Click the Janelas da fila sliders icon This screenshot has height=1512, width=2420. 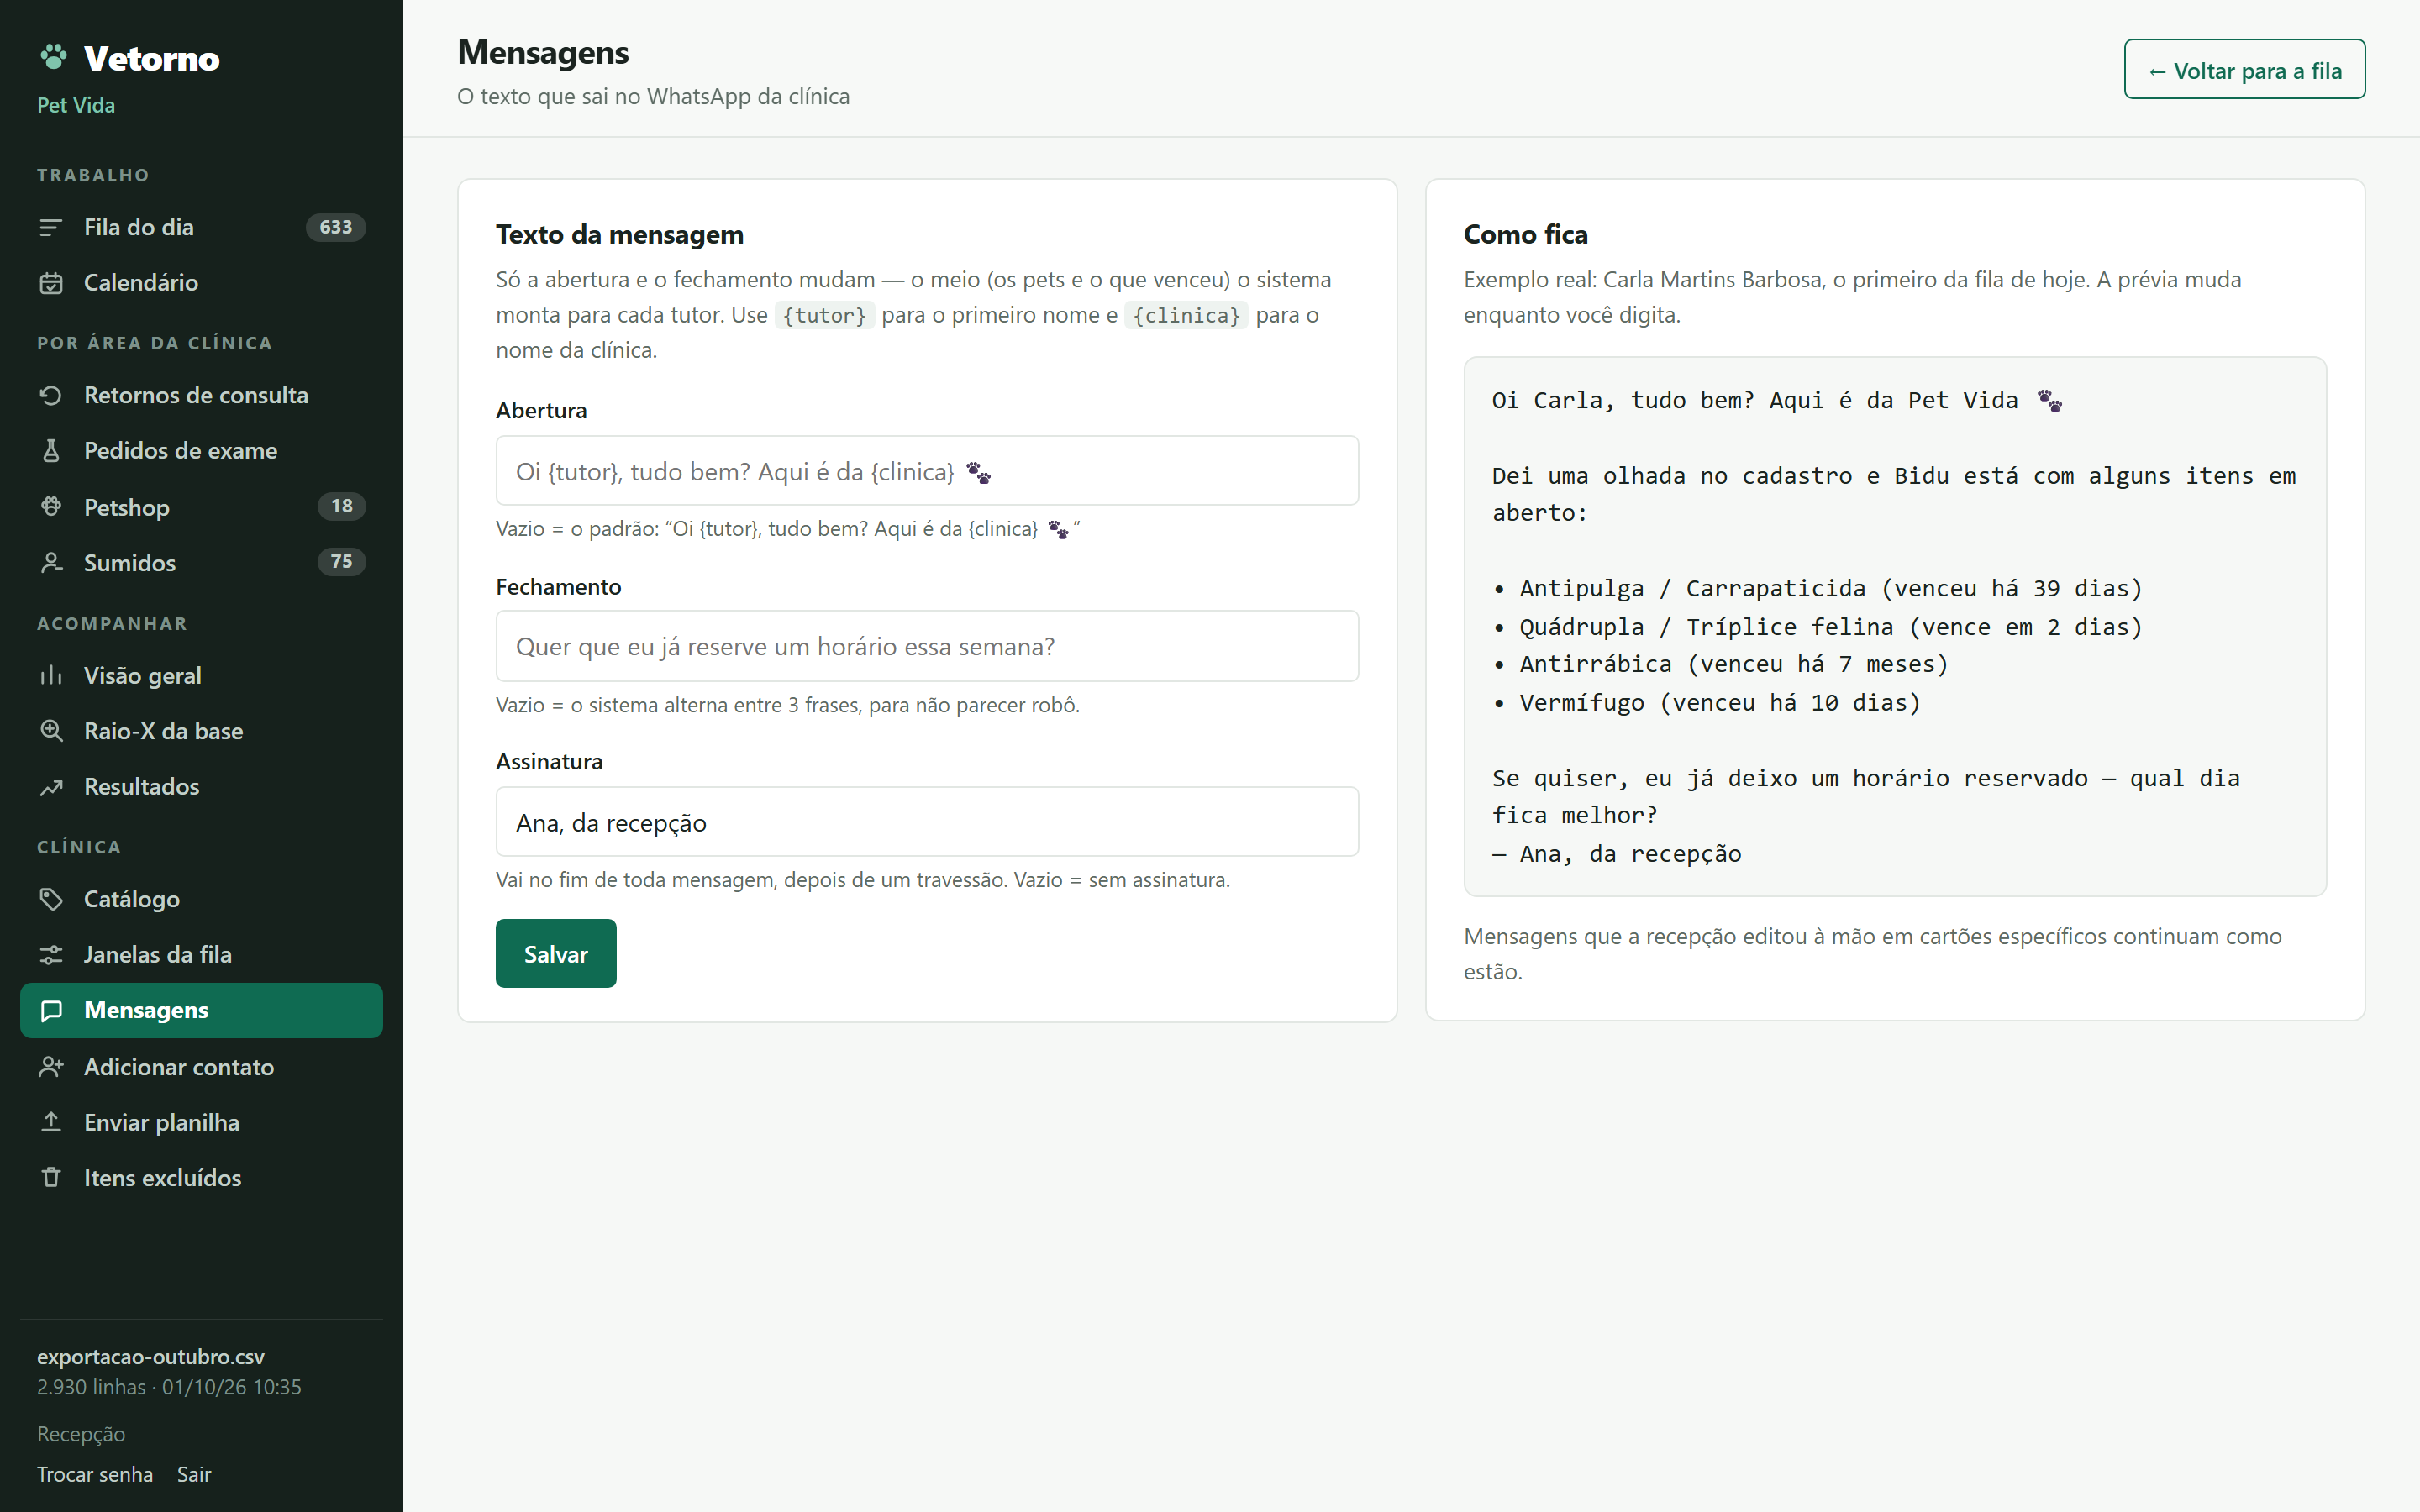tap(51, 955)
